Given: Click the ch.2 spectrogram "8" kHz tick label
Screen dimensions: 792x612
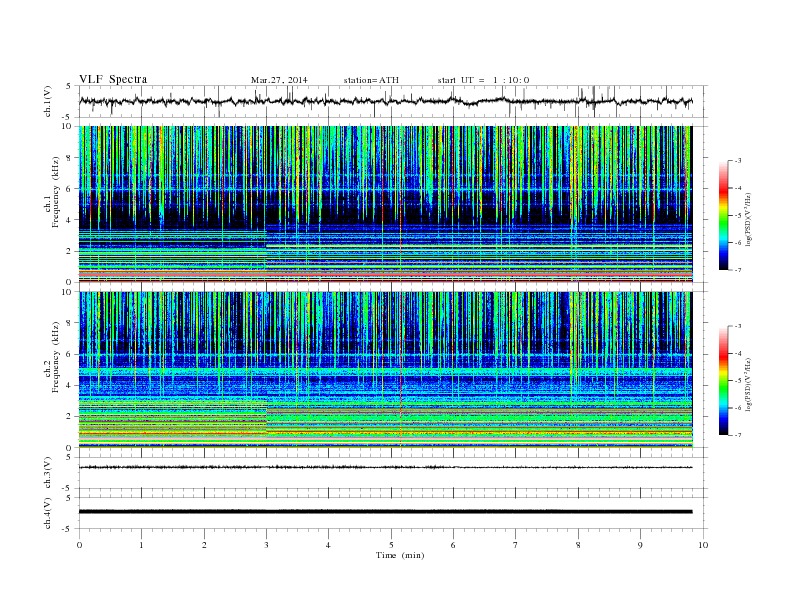Looking at the screenshot, I should point(69,323).
